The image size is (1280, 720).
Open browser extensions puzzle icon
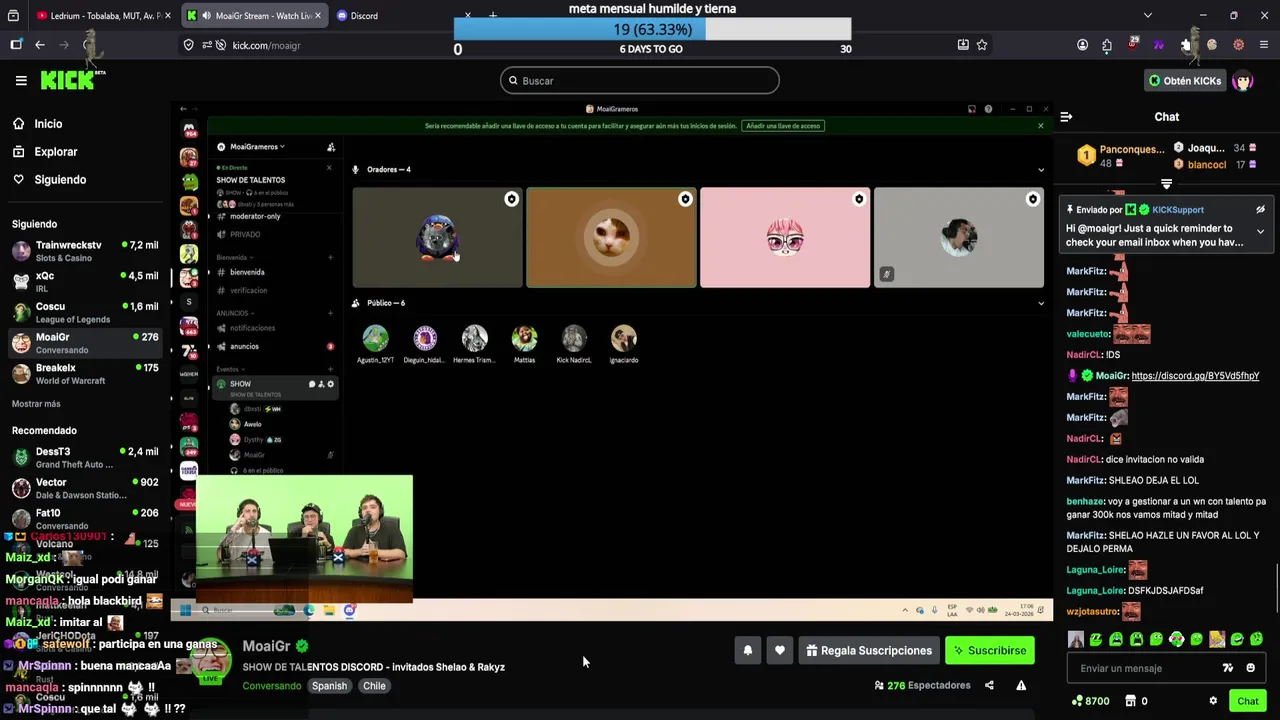(x=1107, y=45)
